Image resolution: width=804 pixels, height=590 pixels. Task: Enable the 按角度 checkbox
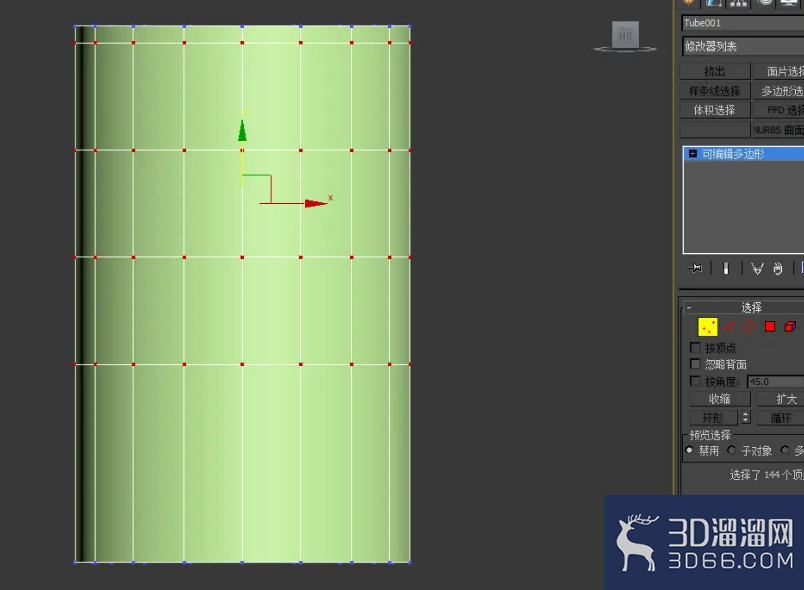(x=695, y=381)
